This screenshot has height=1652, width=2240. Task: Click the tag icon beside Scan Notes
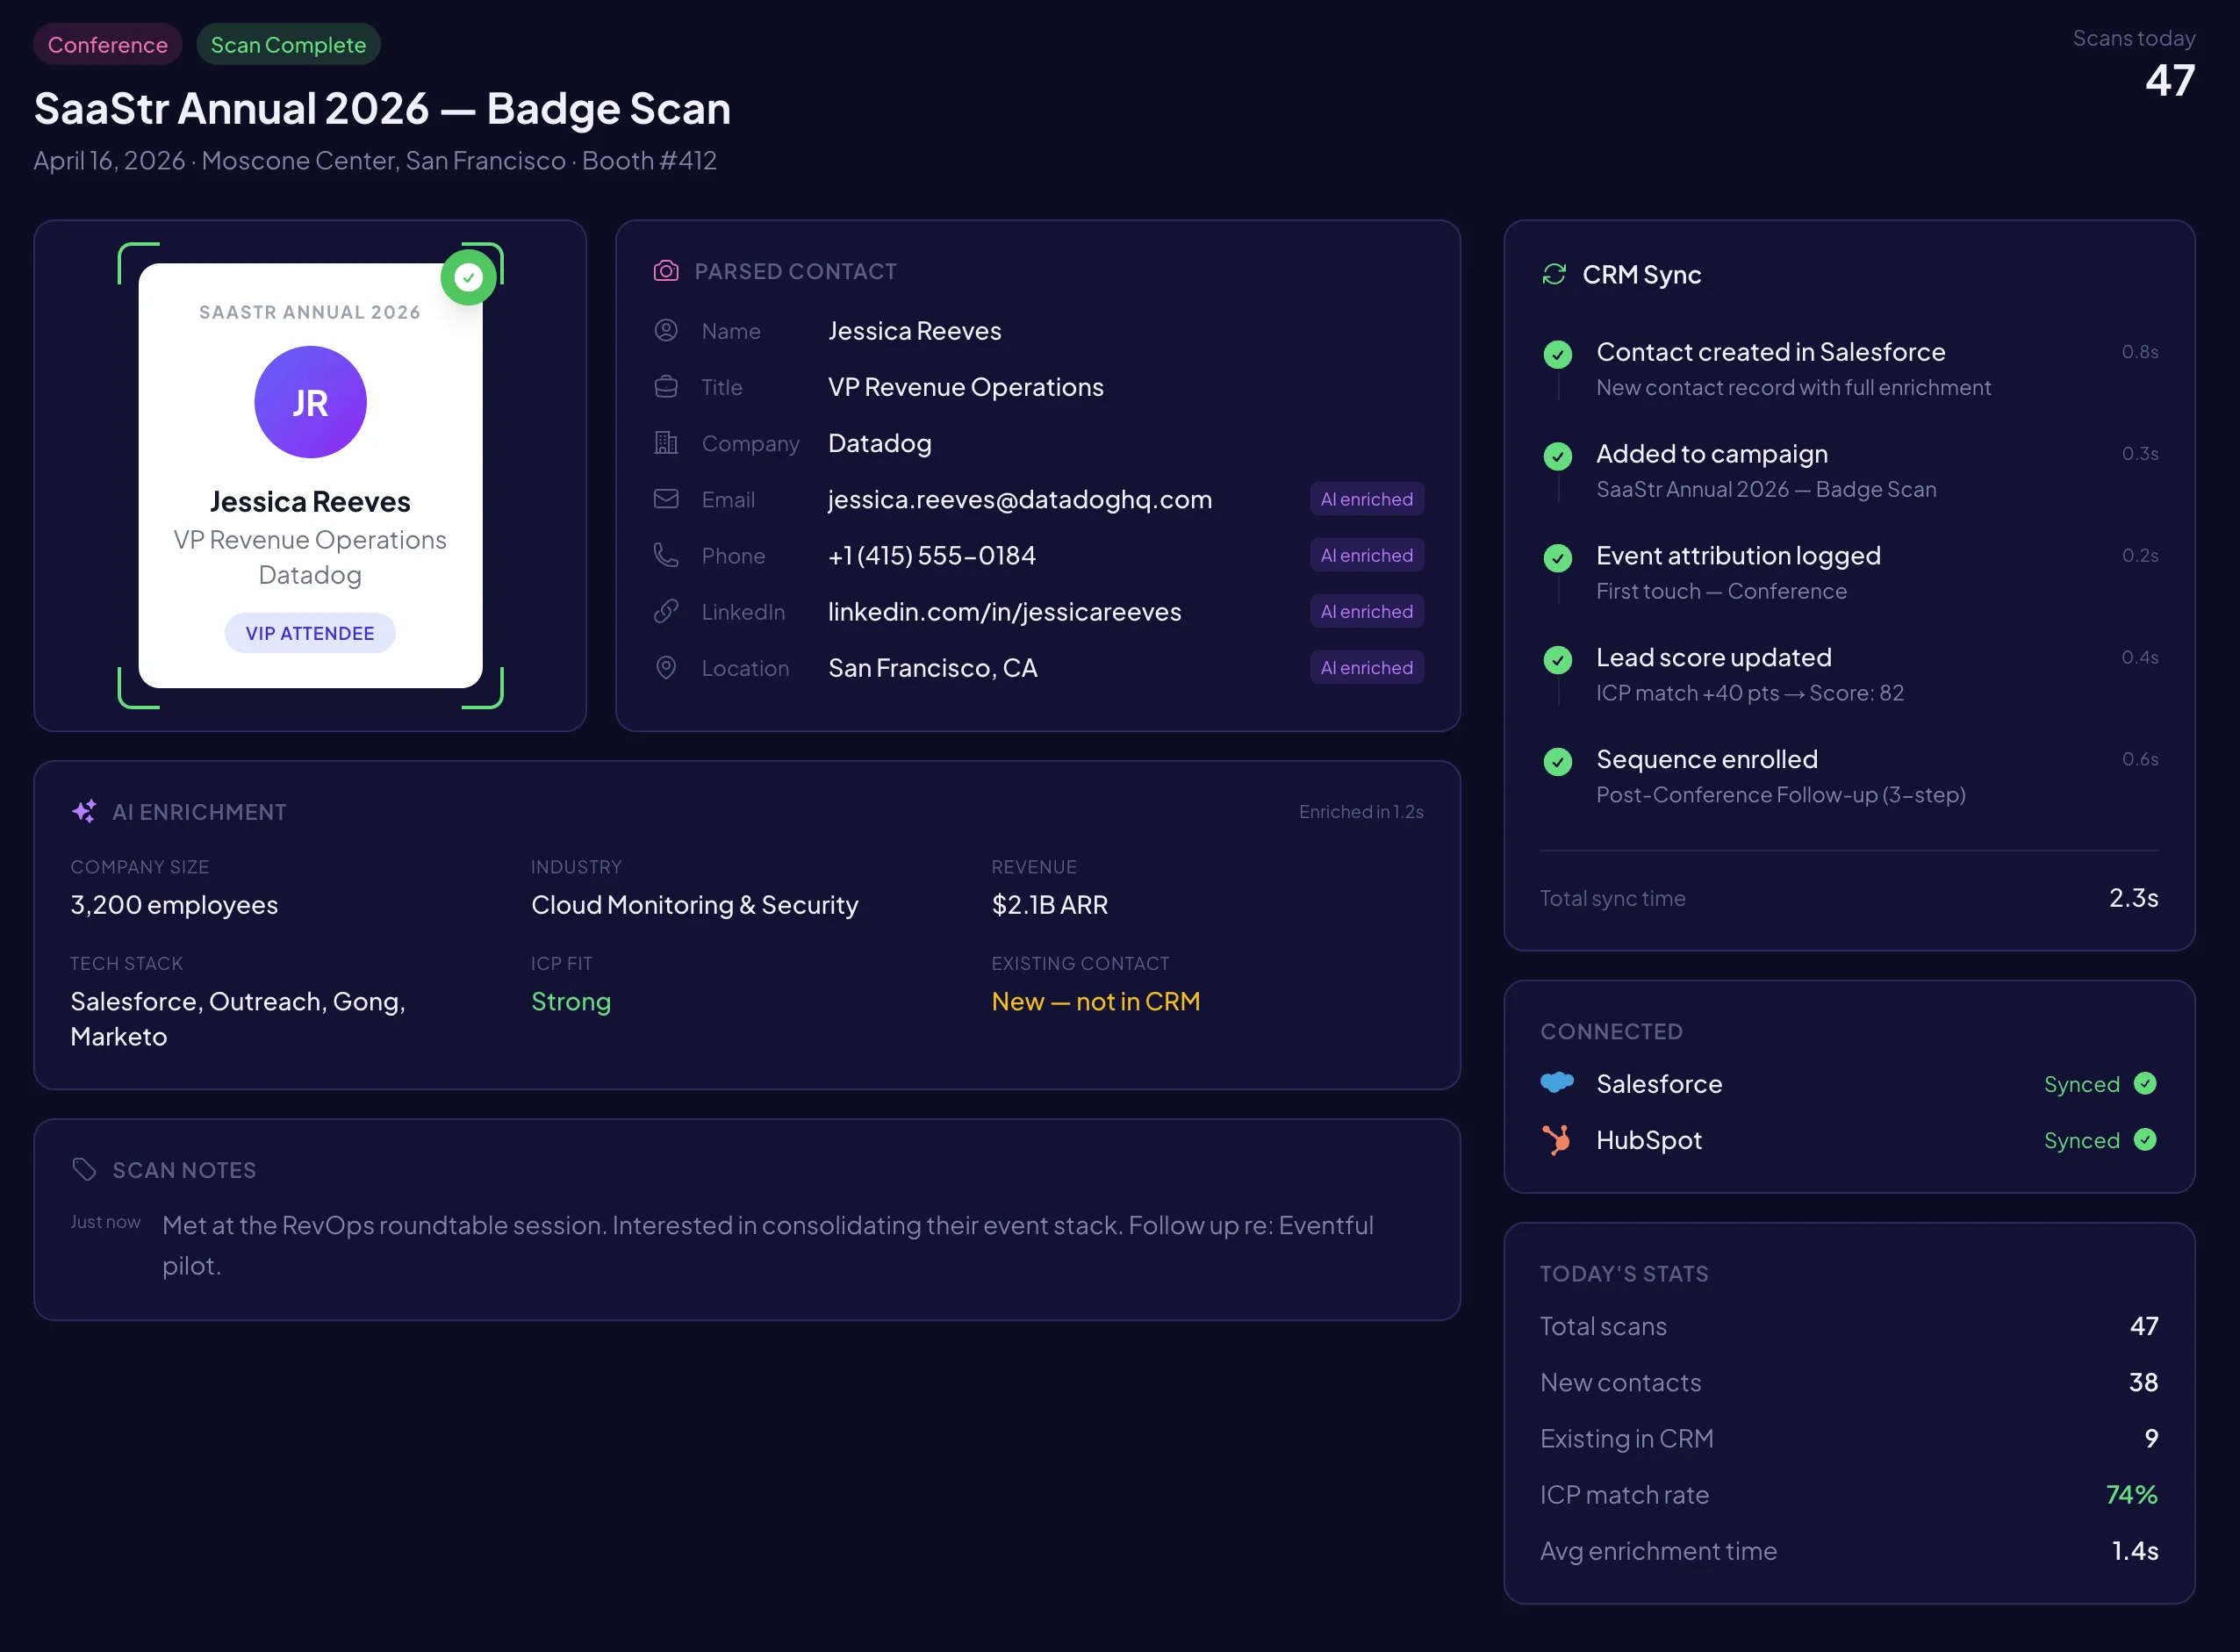point(83,1168)
